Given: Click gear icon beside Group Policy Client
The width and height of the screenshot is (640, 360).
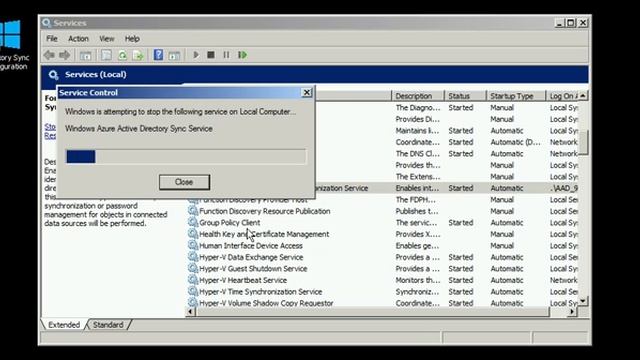Looking at the screenshot, I should [193, 222].
